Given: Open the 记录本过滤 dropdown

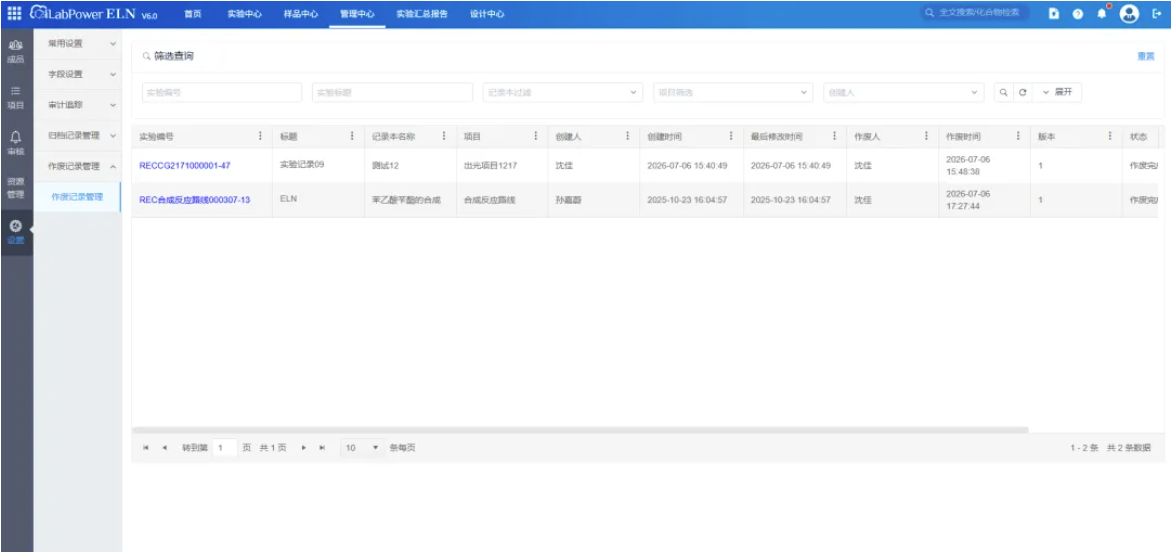Looking at the screenshot, I should [x=562, y=93].
